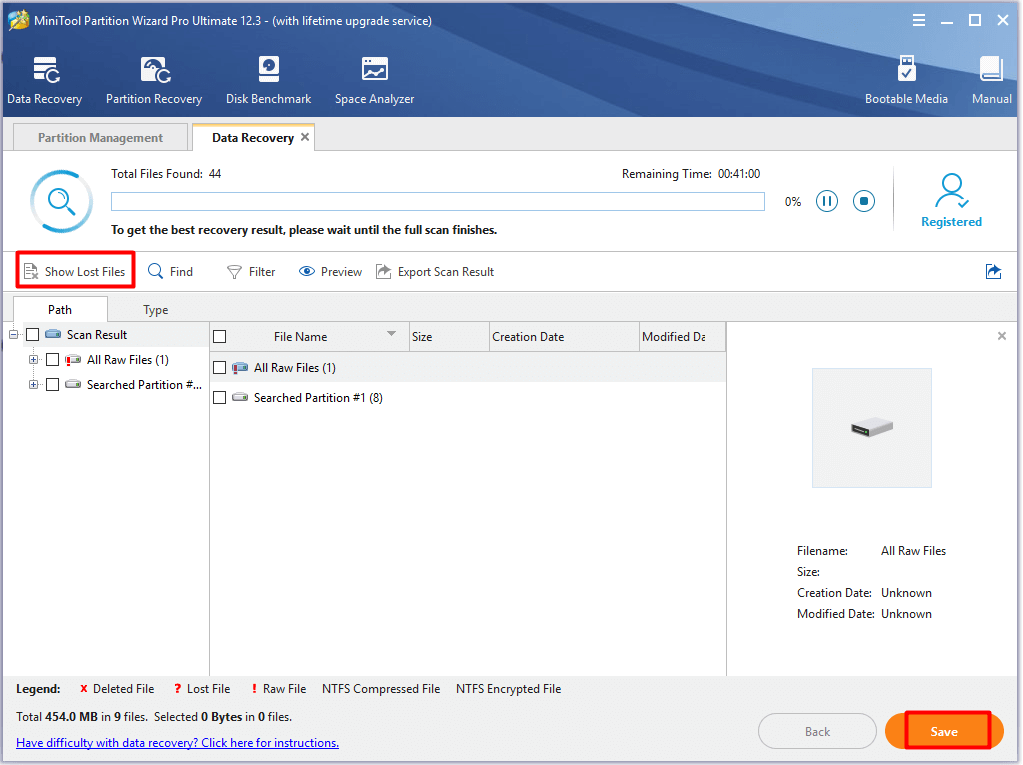This screenshot has width=1023, height=765.
Task: Click the Deleted File legend entry
Action: (x=117, y=689)
